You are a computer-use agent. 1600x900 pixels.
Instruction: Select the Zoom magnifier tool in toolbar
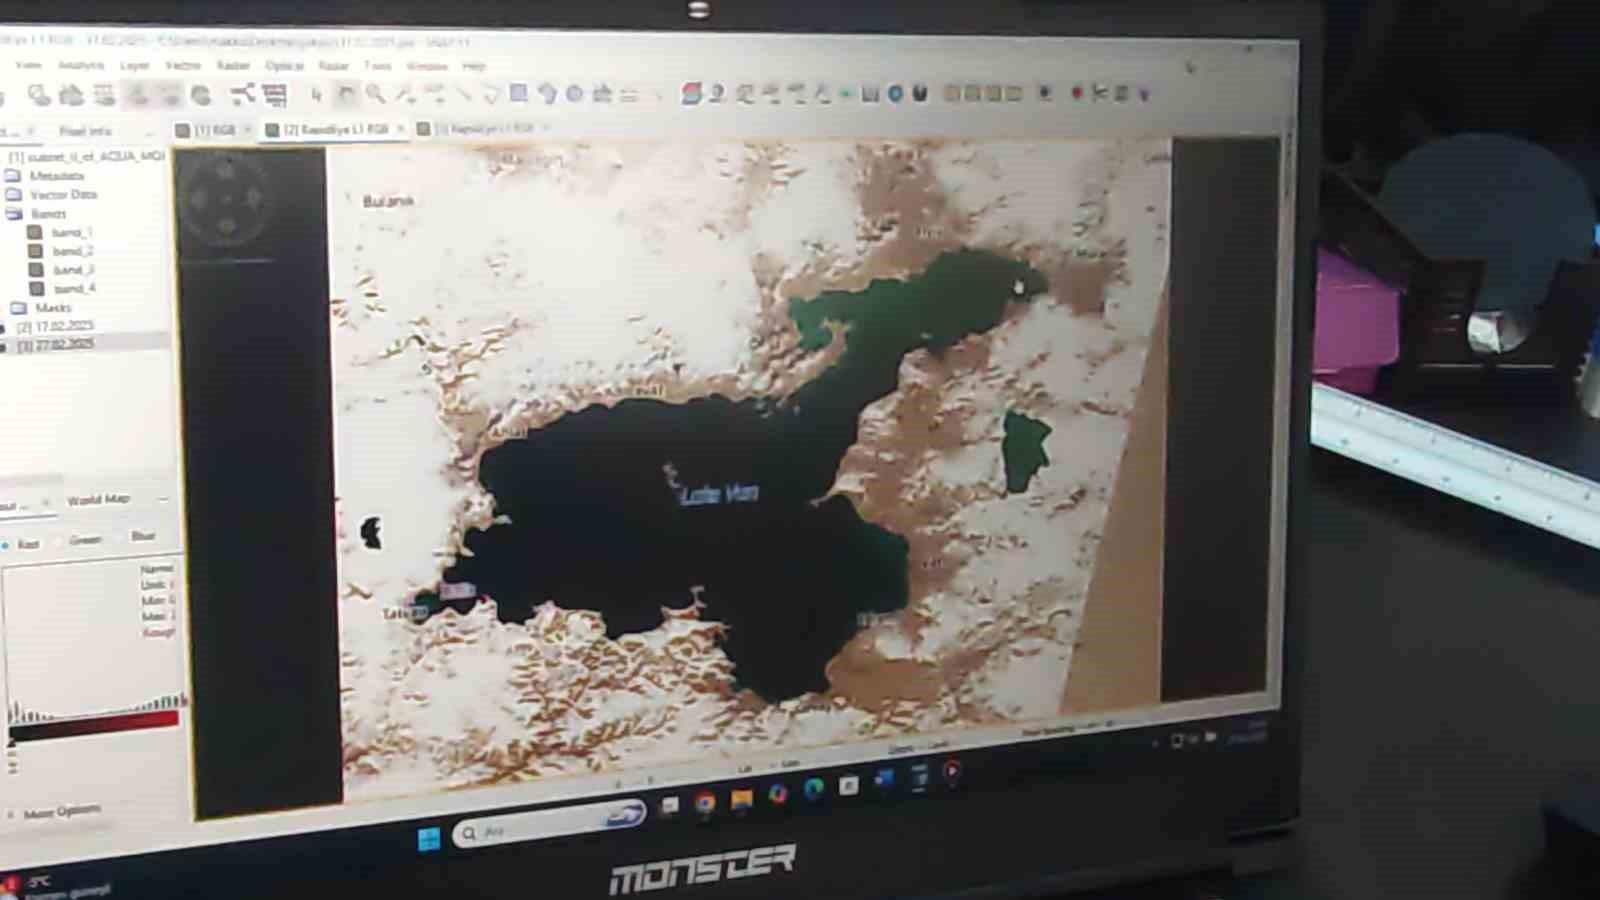coord(375,94)
